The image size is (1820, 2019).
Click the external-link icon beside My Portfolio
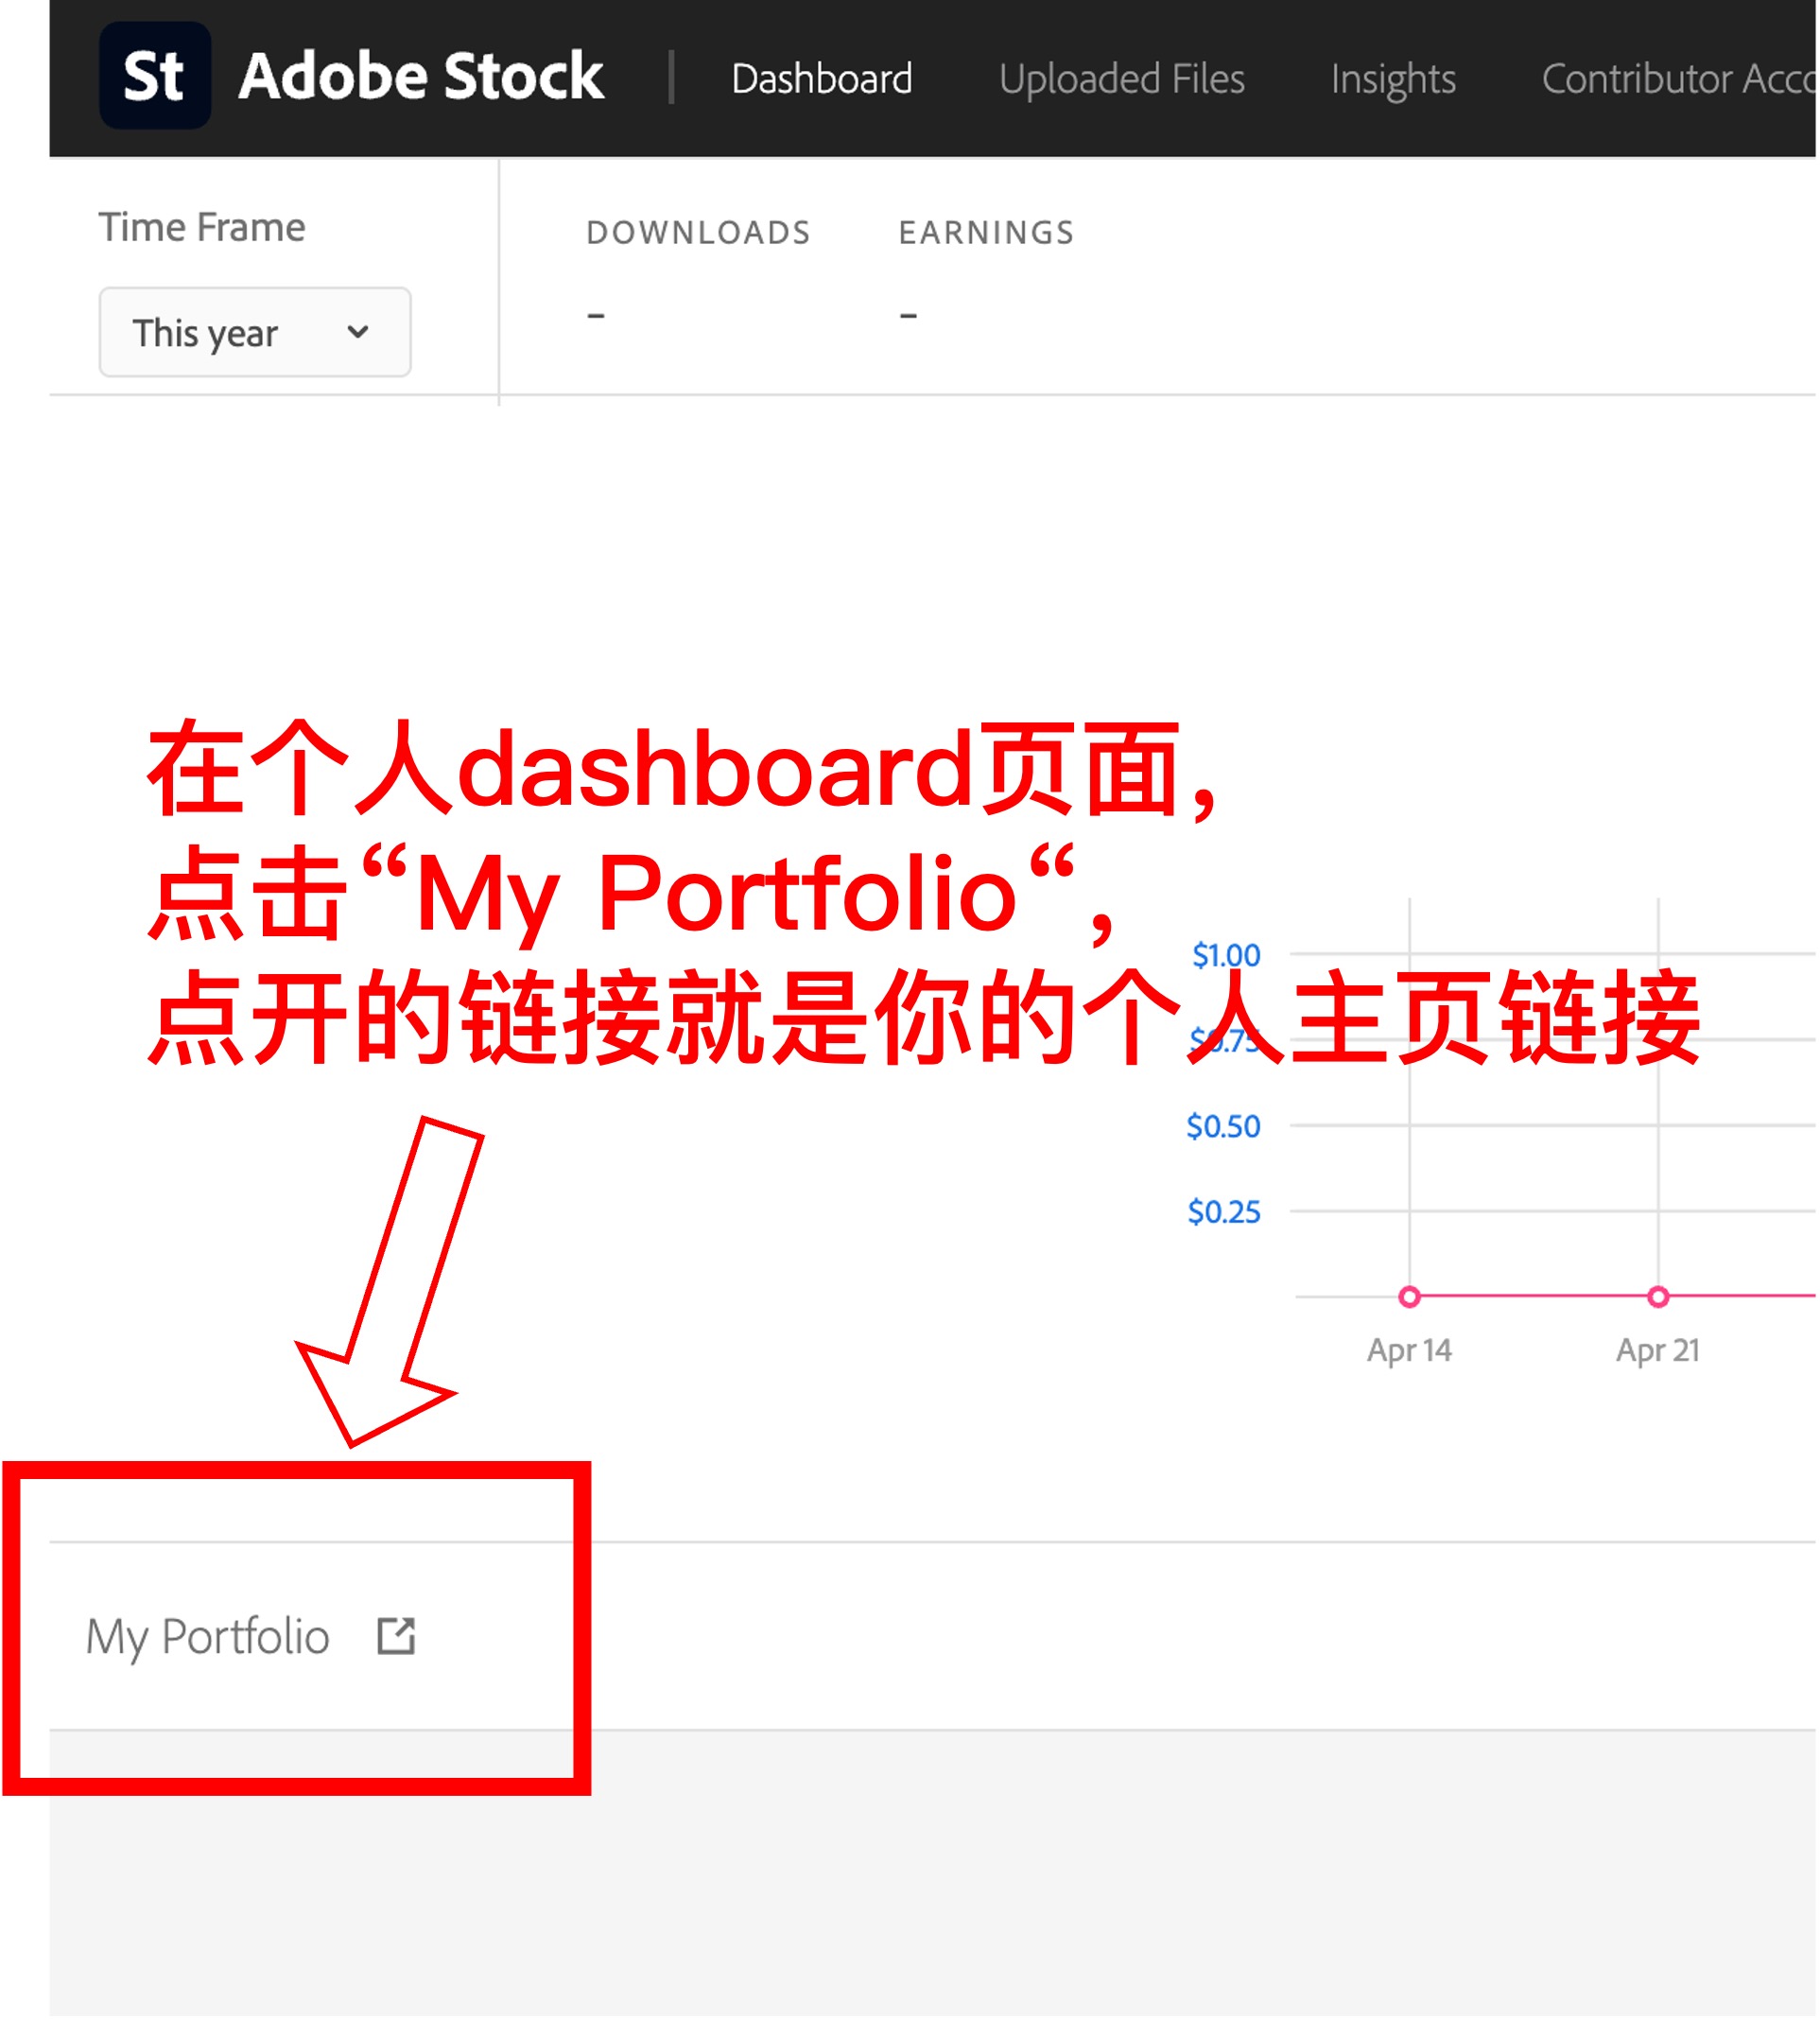click(396, 1637)
